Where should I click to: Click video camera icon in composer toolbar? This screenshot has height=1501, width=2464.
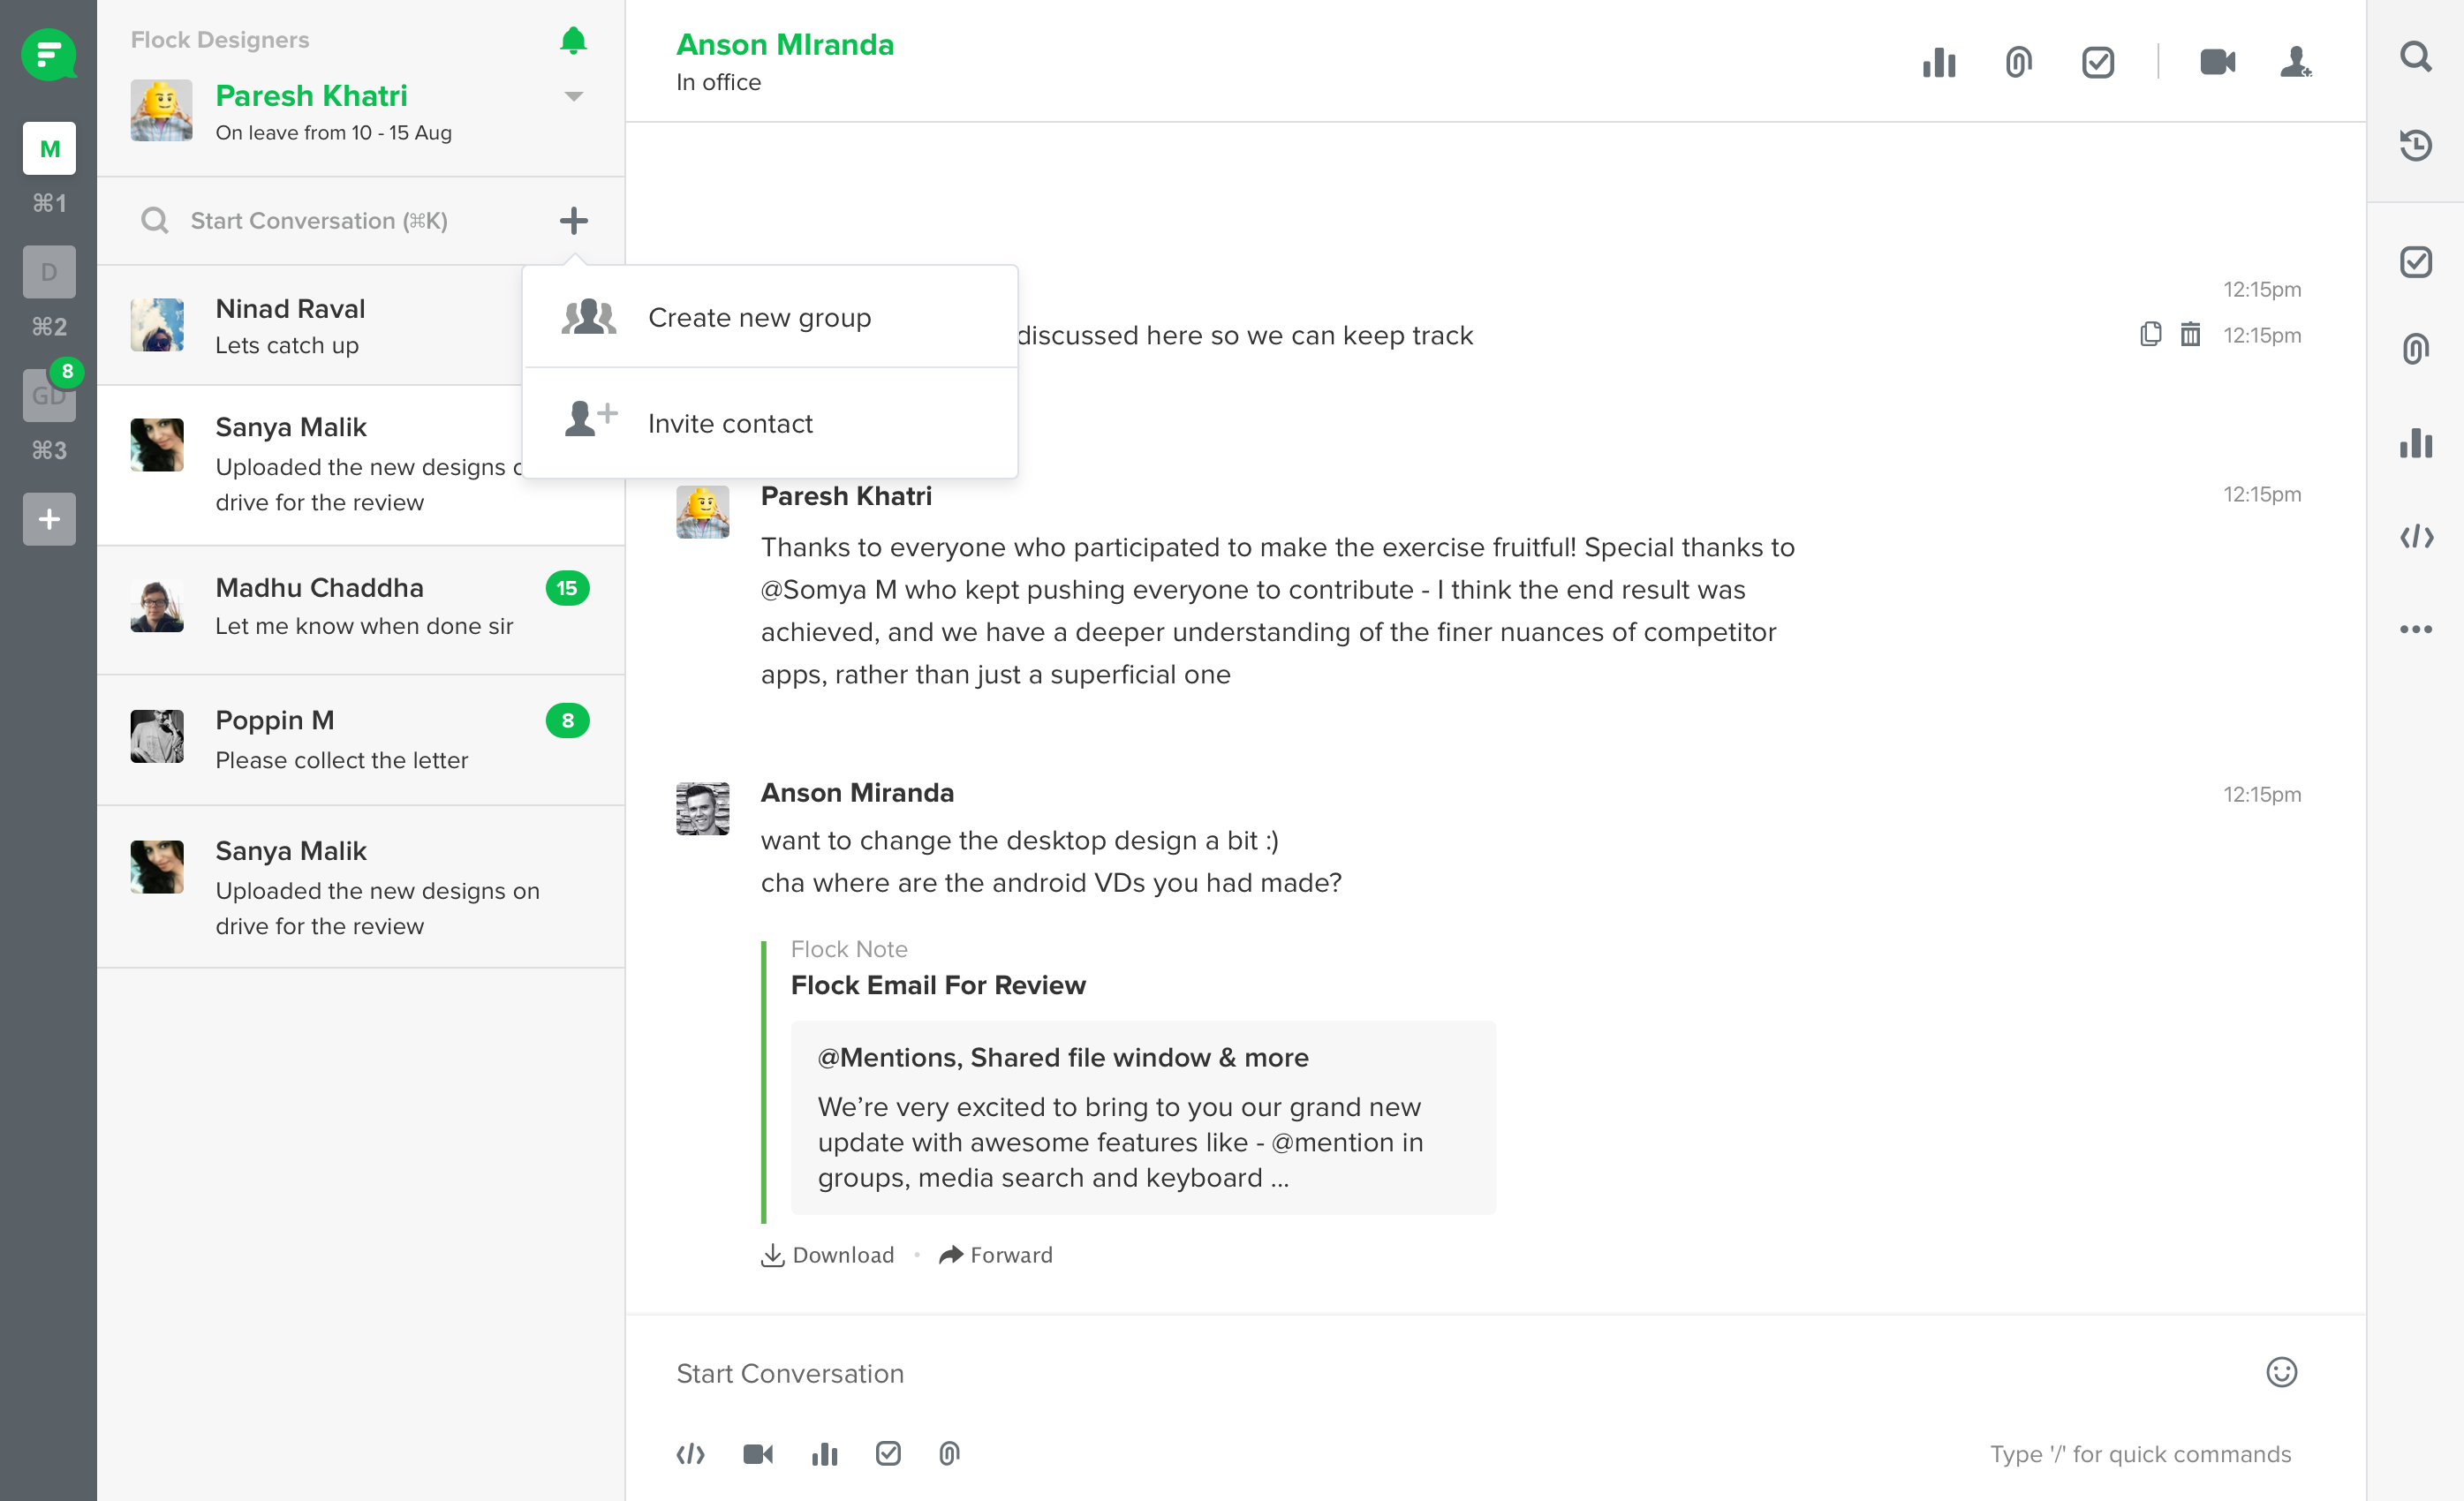pyautogui.click(x=758, y=1454)
